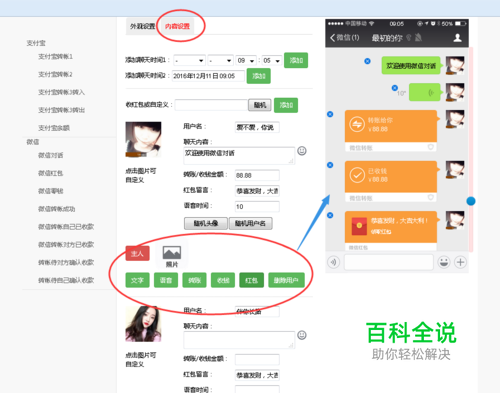The height and width of the screenshot is (393, 500).
Task: Click the 随机头像 button
Action: coord(206,223)
